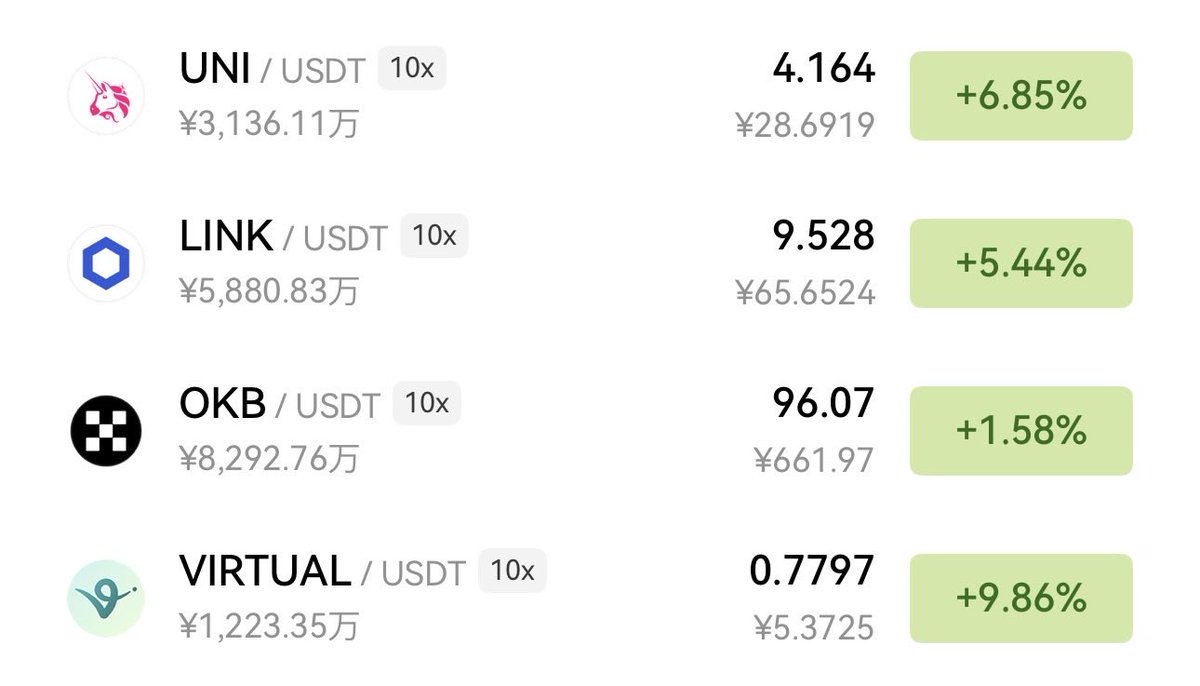Tap the OKB checkered coin icon
1200x686 pixels.
(106, 431)
